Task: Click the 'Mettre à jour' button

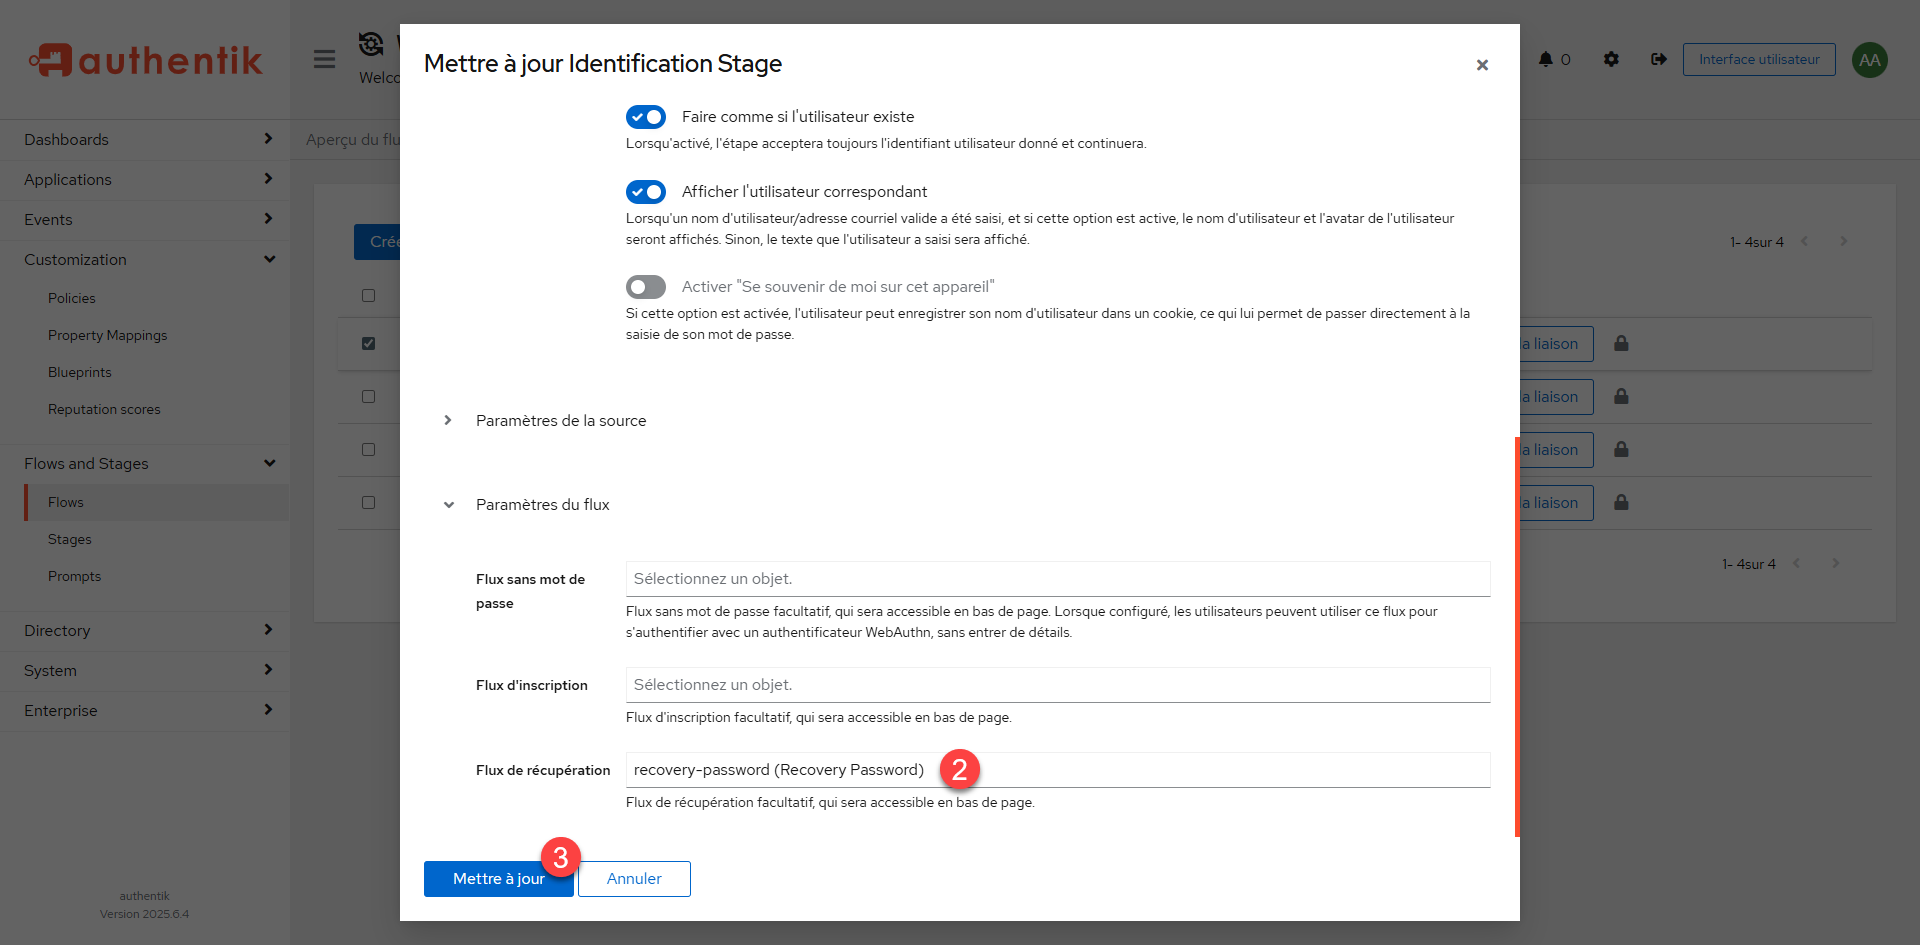Action: [x=498, y=879]
